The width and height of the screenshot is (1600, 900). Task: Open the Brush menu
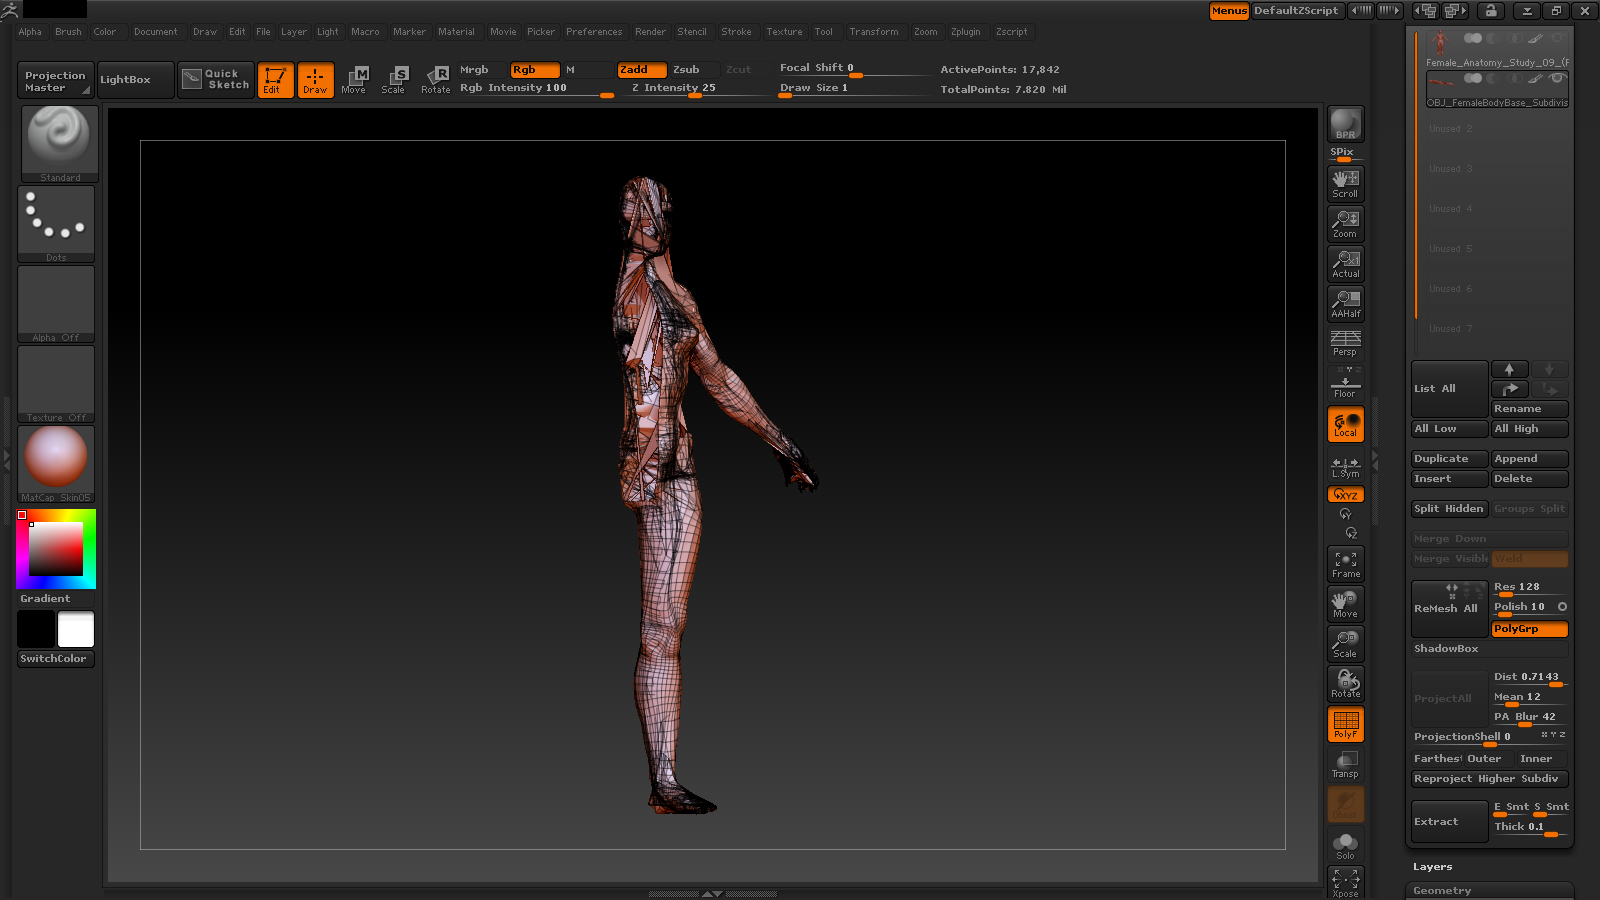(x=68, y=32)
